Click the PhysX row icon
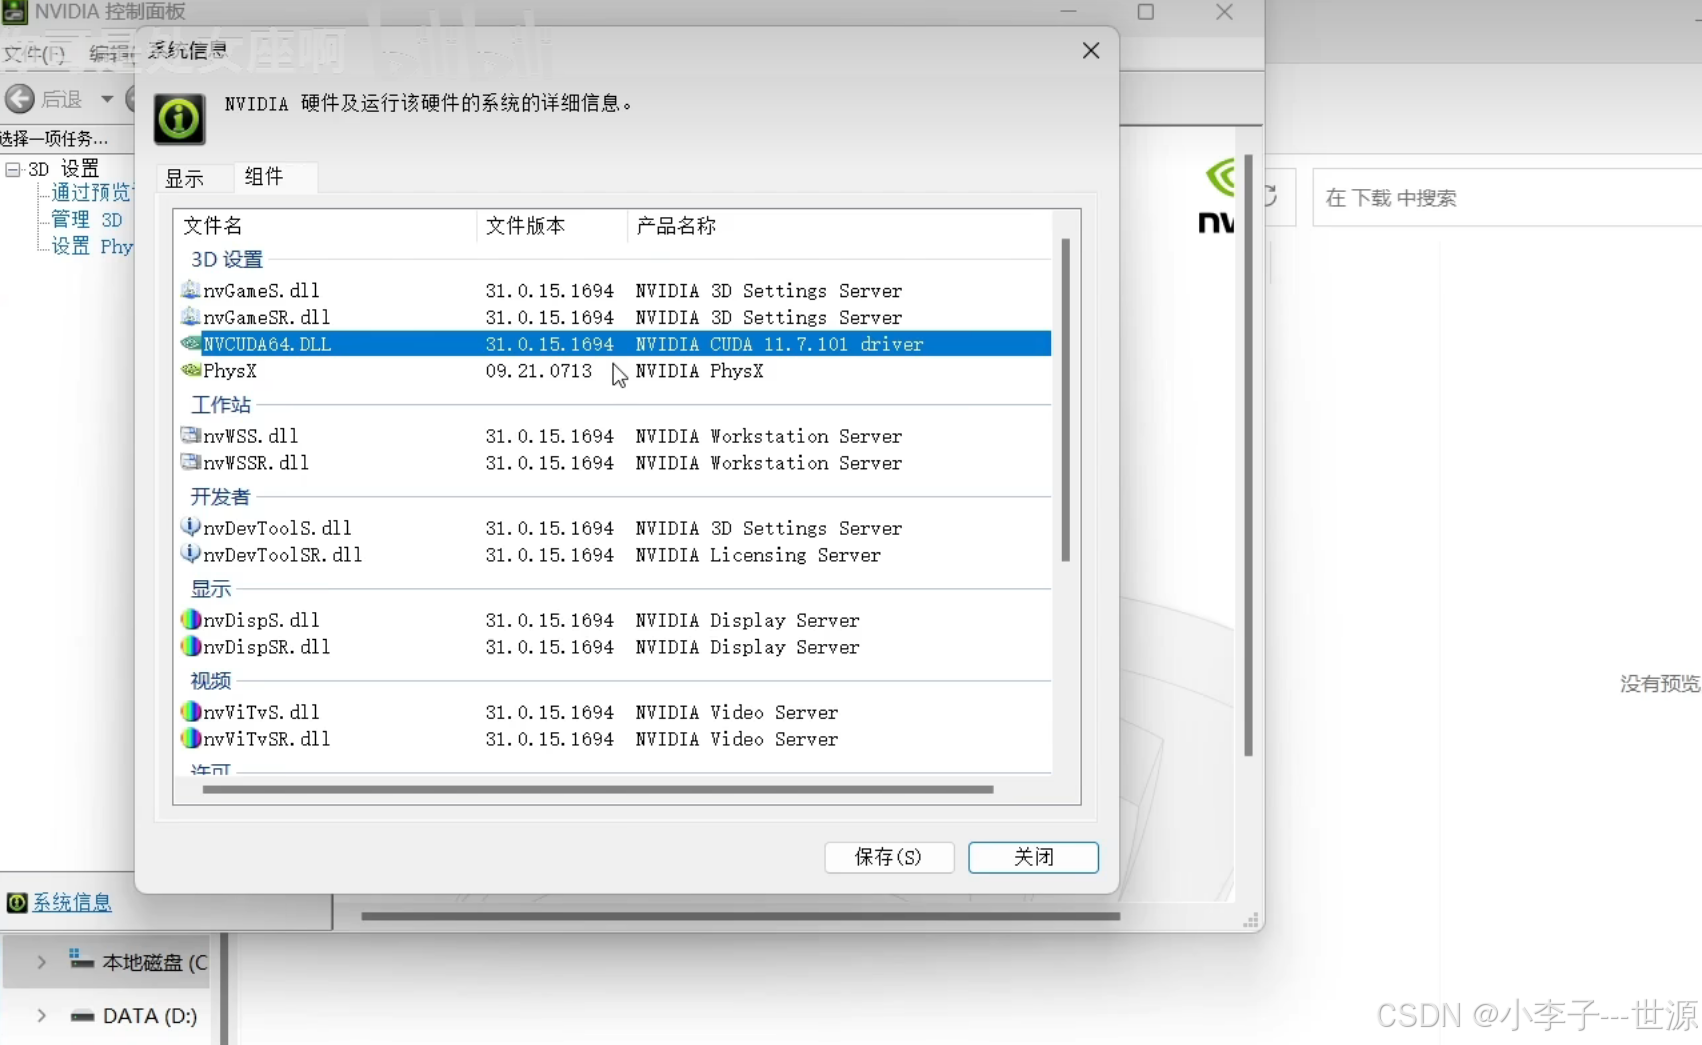The width and height of the screenshot is (1702, 1045). point(190,370)
